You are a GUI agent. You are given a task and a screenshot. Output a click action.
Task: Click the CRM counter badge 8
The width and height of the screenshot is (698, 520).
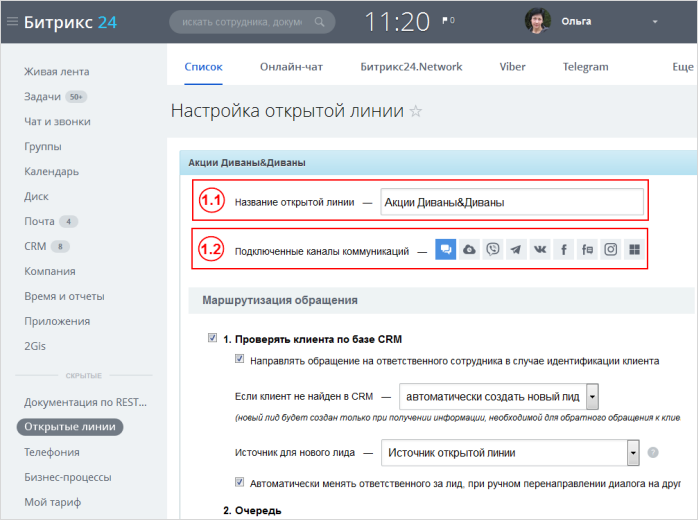point(60,246)
